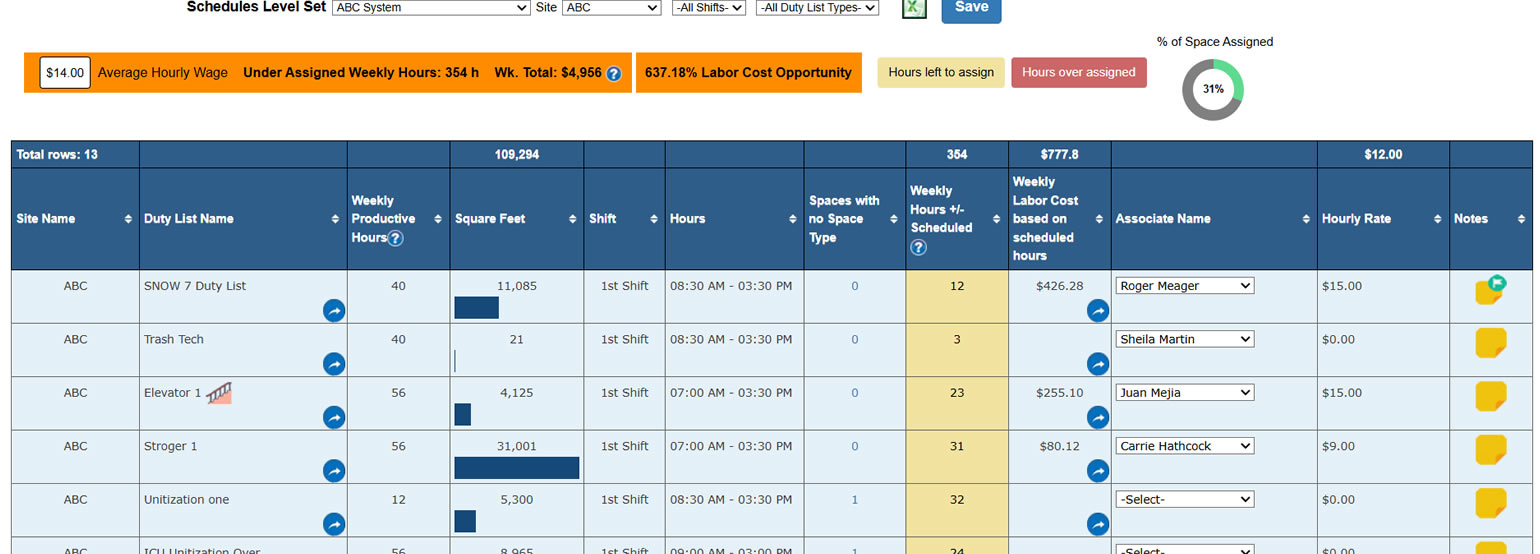
Task: Click the Excel export icon
Action: pyautogui.click(x=914, y=8)
